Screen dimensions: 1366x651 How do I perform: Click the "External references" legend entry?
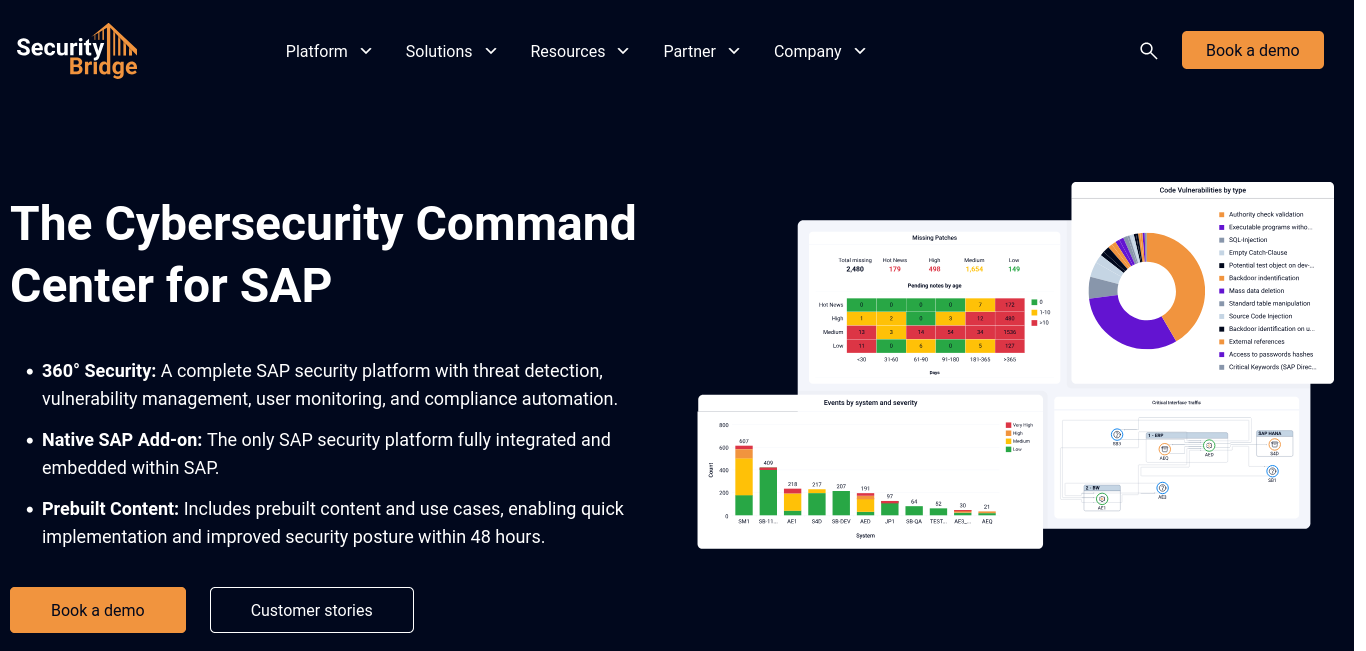(1254, 342)
